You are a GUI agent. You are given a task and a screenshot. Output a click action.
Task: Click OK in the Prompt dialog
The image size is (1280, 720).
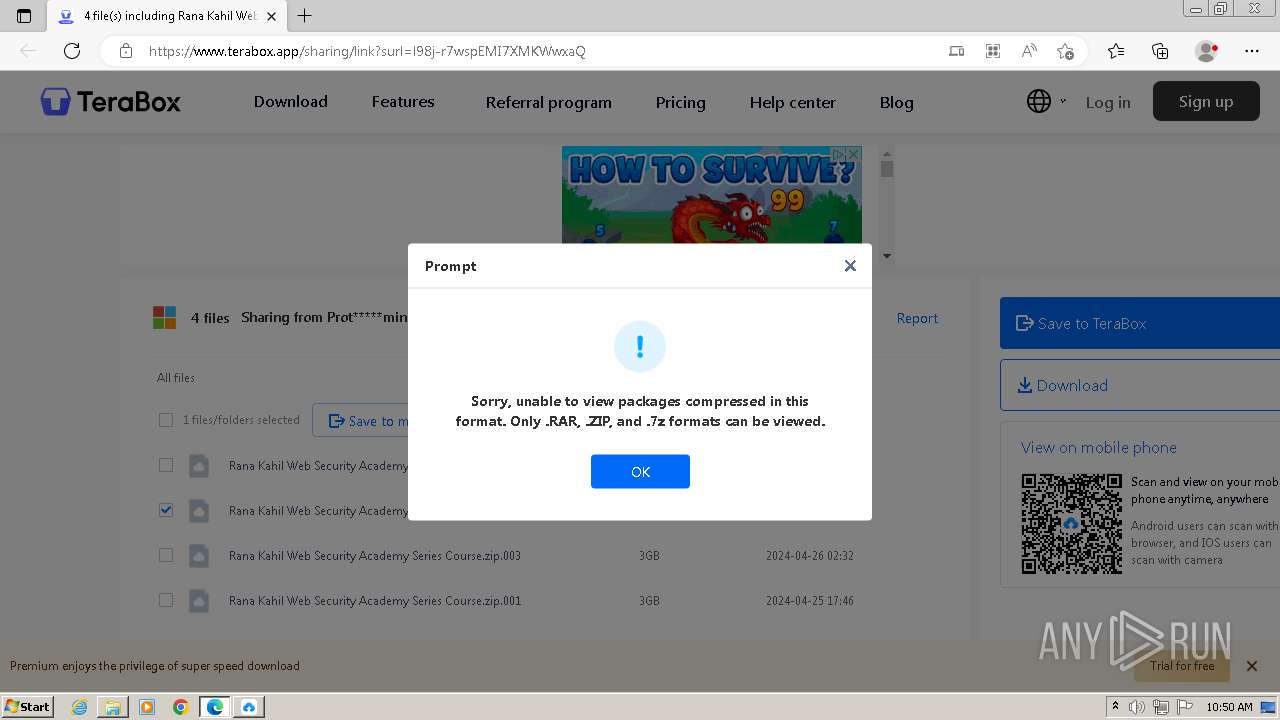pyautogui.click(x=640, y=472)
